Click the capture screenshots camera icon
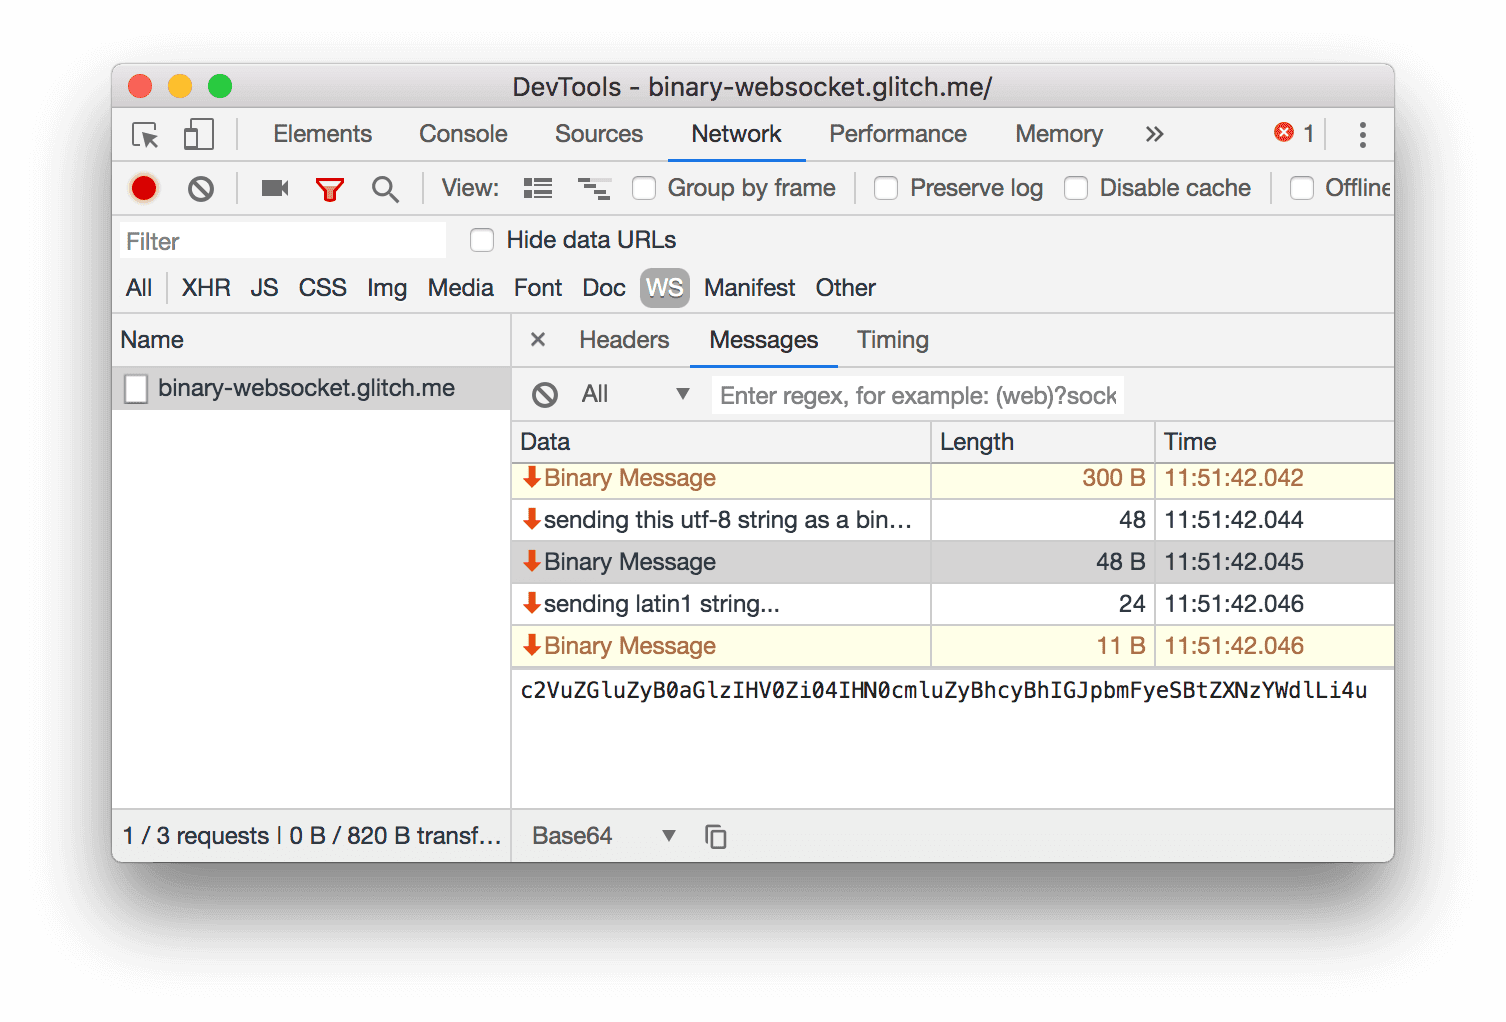The width and height of the screenshot is (1506, 1022). point(274,188)
